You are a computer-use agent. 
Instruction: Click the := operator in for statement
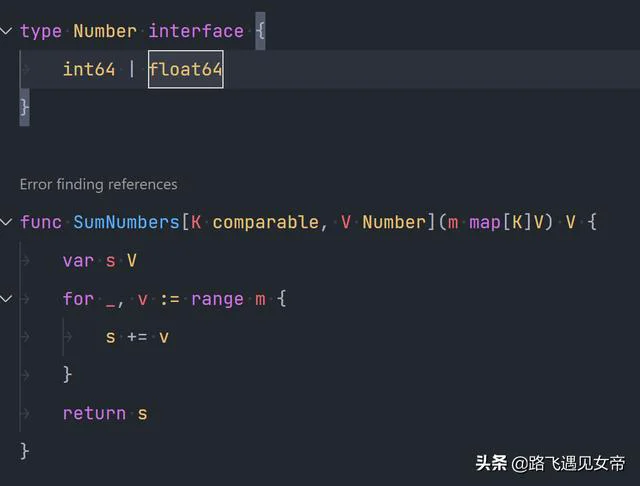[169, 299]
